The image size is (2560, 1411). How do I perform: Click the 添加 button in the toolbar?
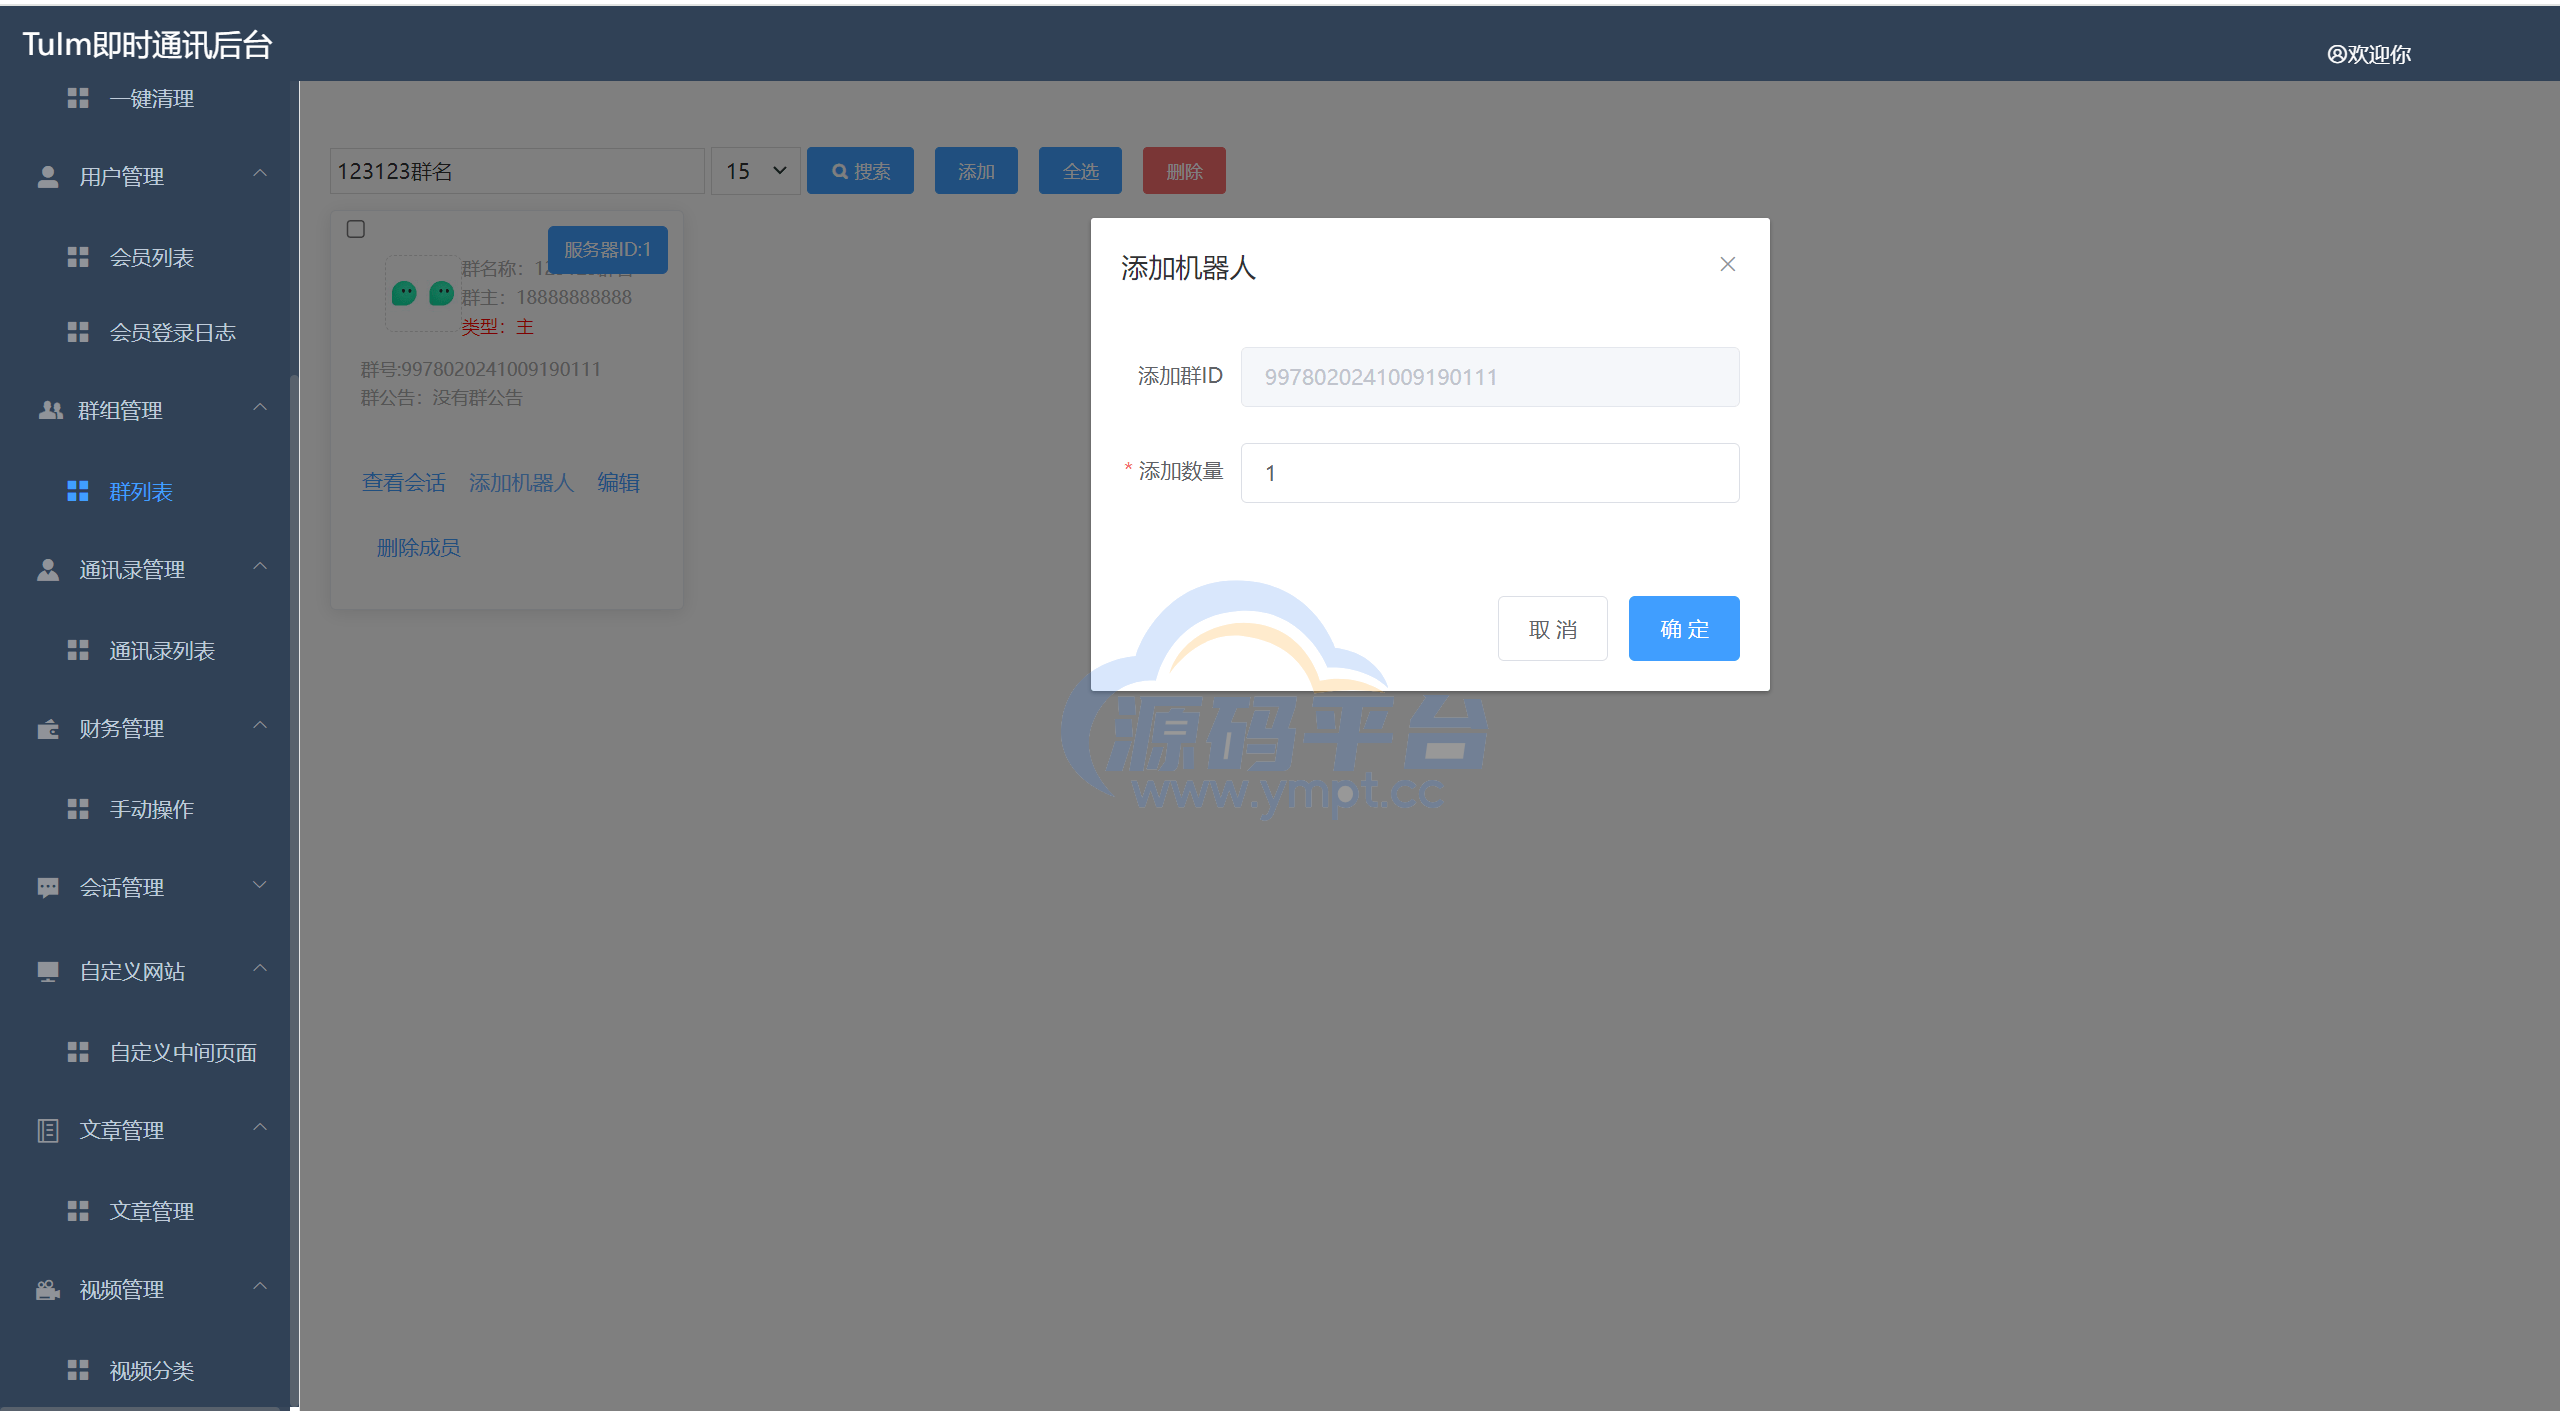click(x=976, y=171)
